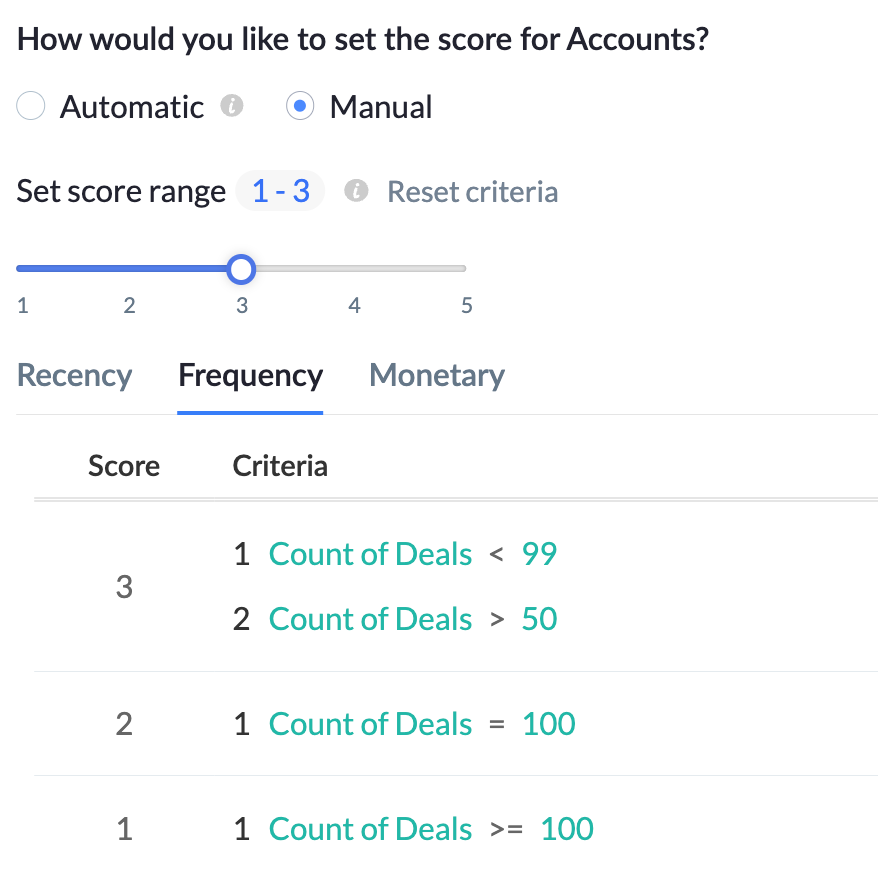Click the score range slider handle
The image size is (878, 882).
241,268
